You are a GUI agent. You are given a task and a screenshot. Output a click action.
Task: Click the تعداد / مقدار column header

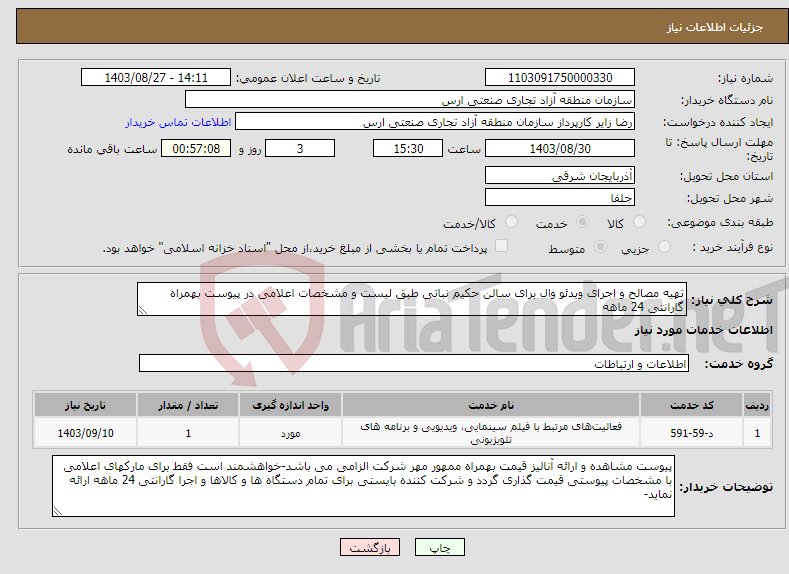pos(188,405)
